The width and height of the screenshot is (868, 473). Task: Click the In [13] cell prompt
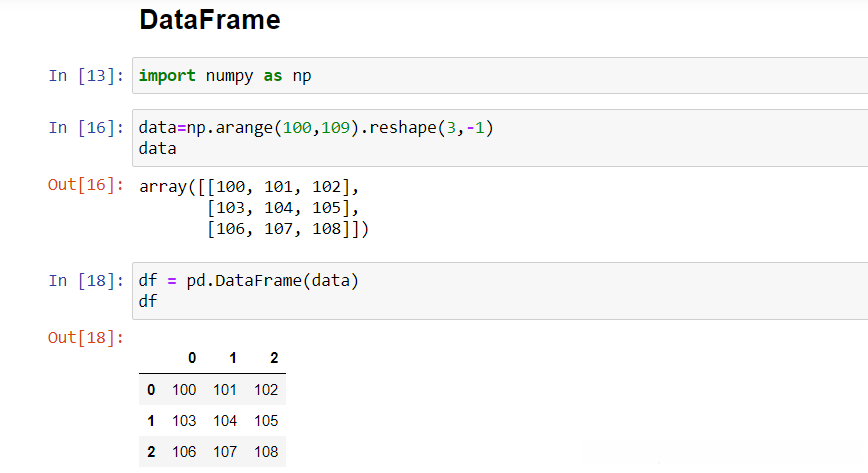click(x=87, y=76)
